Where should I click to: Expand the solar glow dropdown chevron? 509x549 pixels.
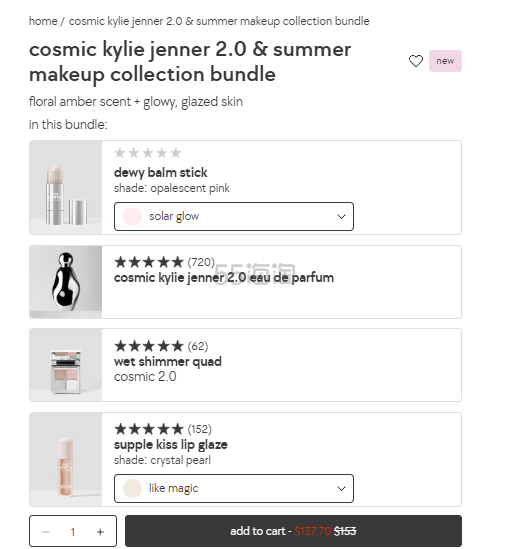click(341, 217)
